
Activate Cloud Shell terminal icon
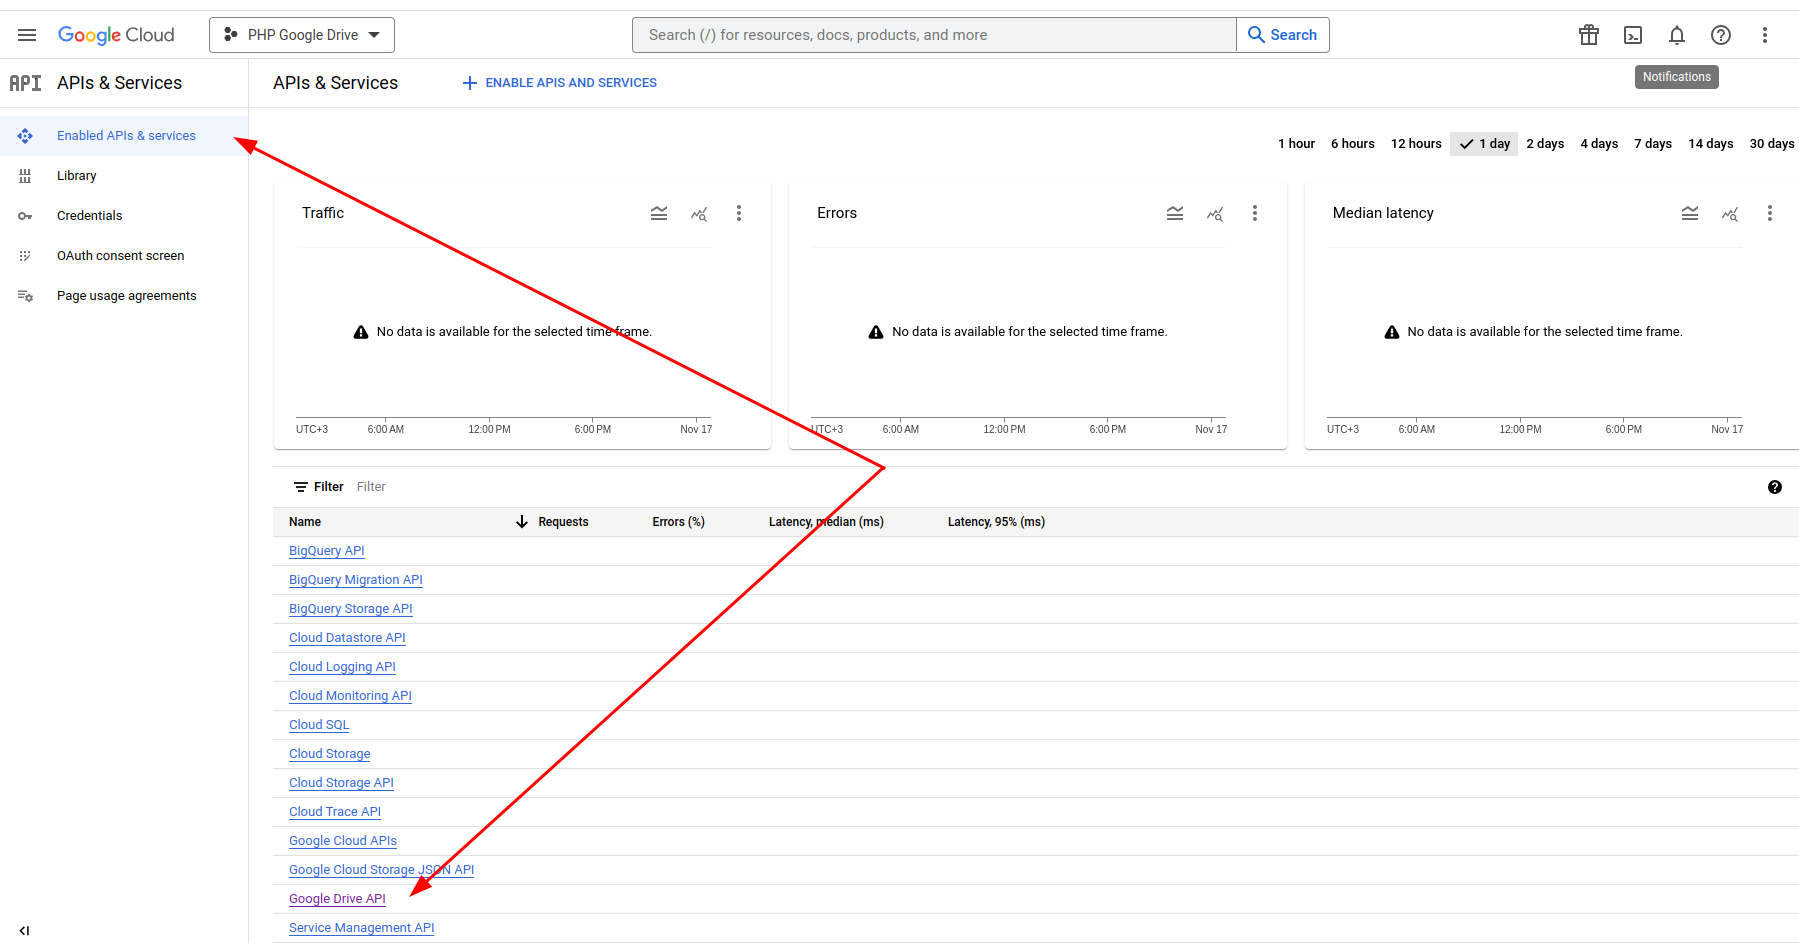click(x=1633, y=35)
